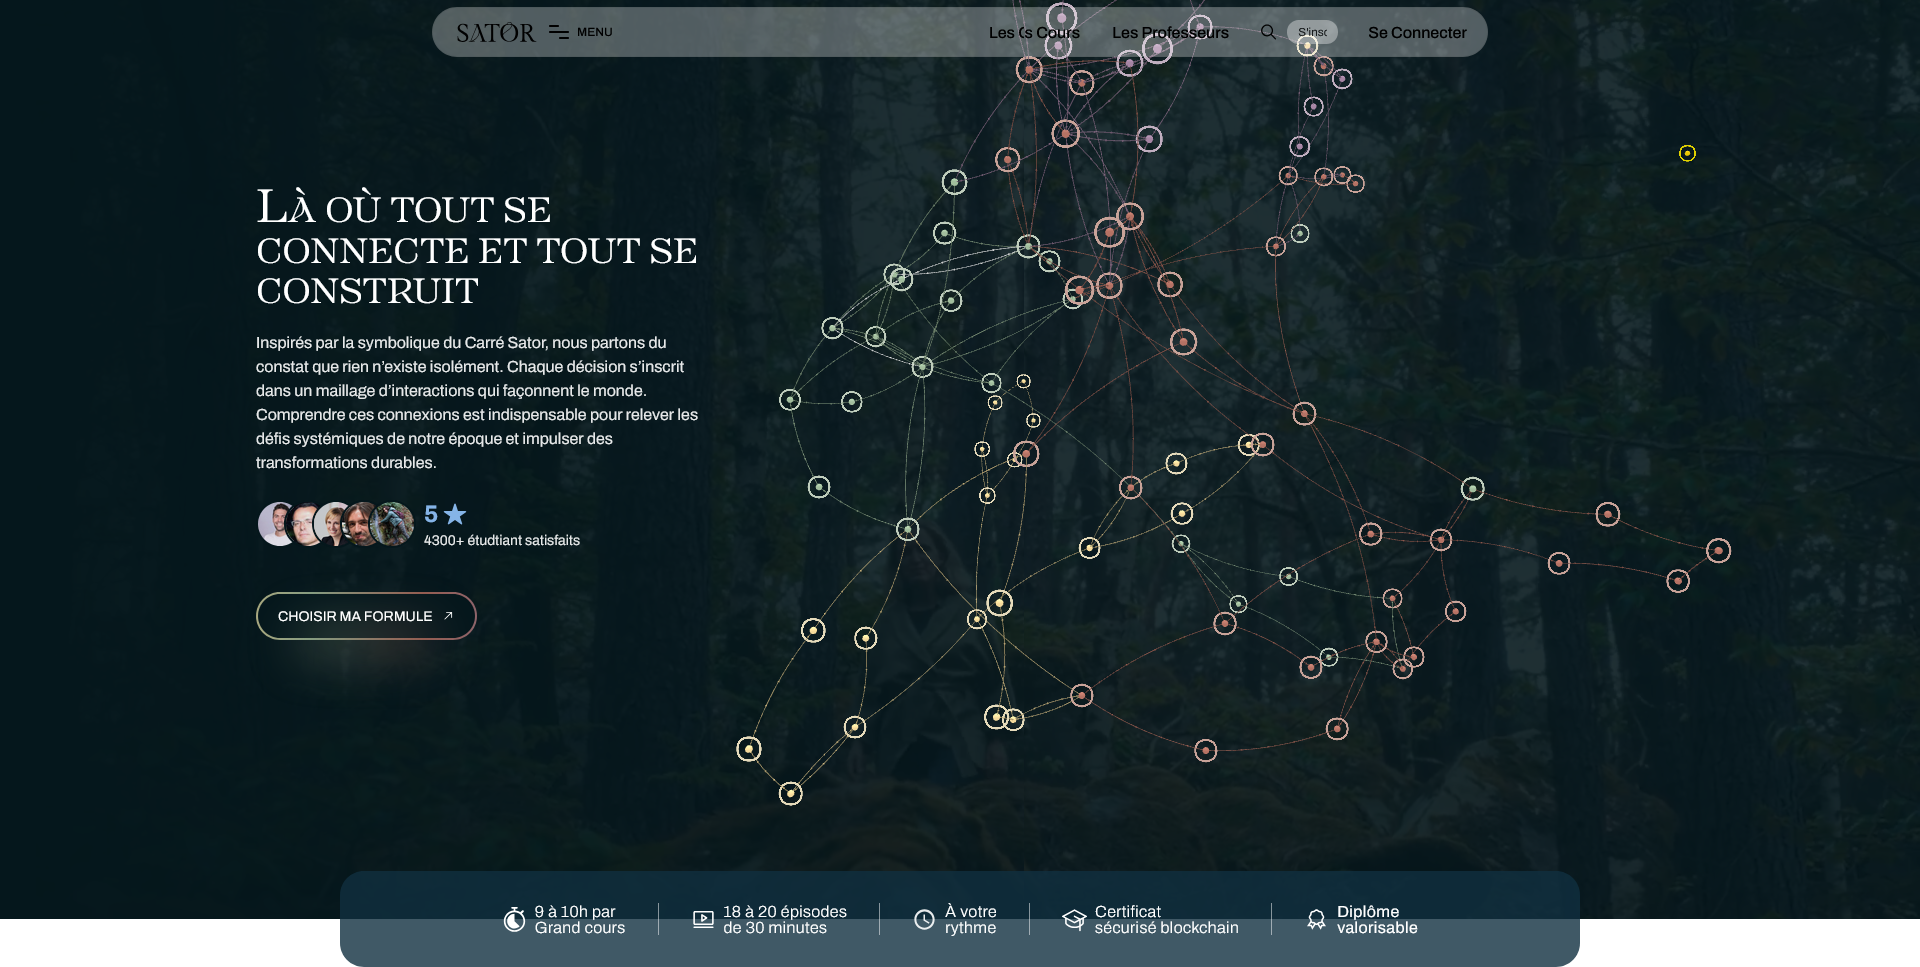Click the graduation cap certificate icon

point(1074,920)
